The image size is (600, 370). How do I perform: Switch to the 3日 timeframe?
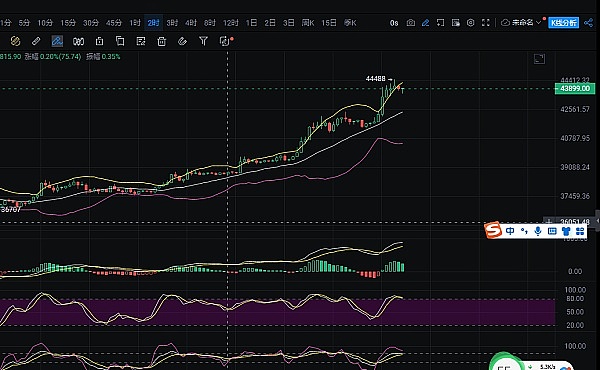(x=289, y=23)
